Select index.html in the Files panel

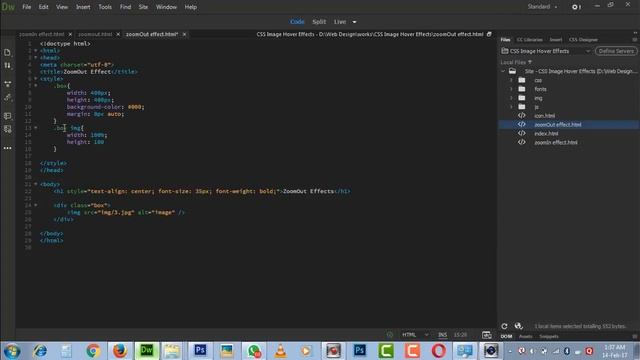tap(546, 133)
